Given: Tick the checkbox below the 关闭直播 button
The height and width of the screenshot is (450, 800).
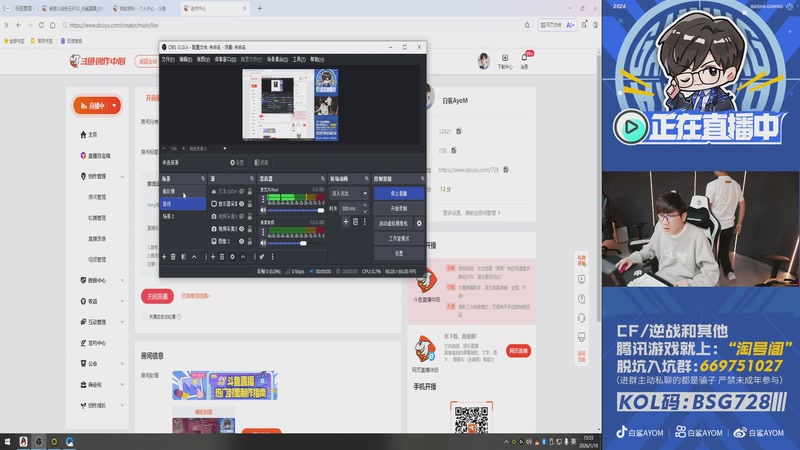Looking at the screenshot, I should pyautogui.click(x=145, y=316).
